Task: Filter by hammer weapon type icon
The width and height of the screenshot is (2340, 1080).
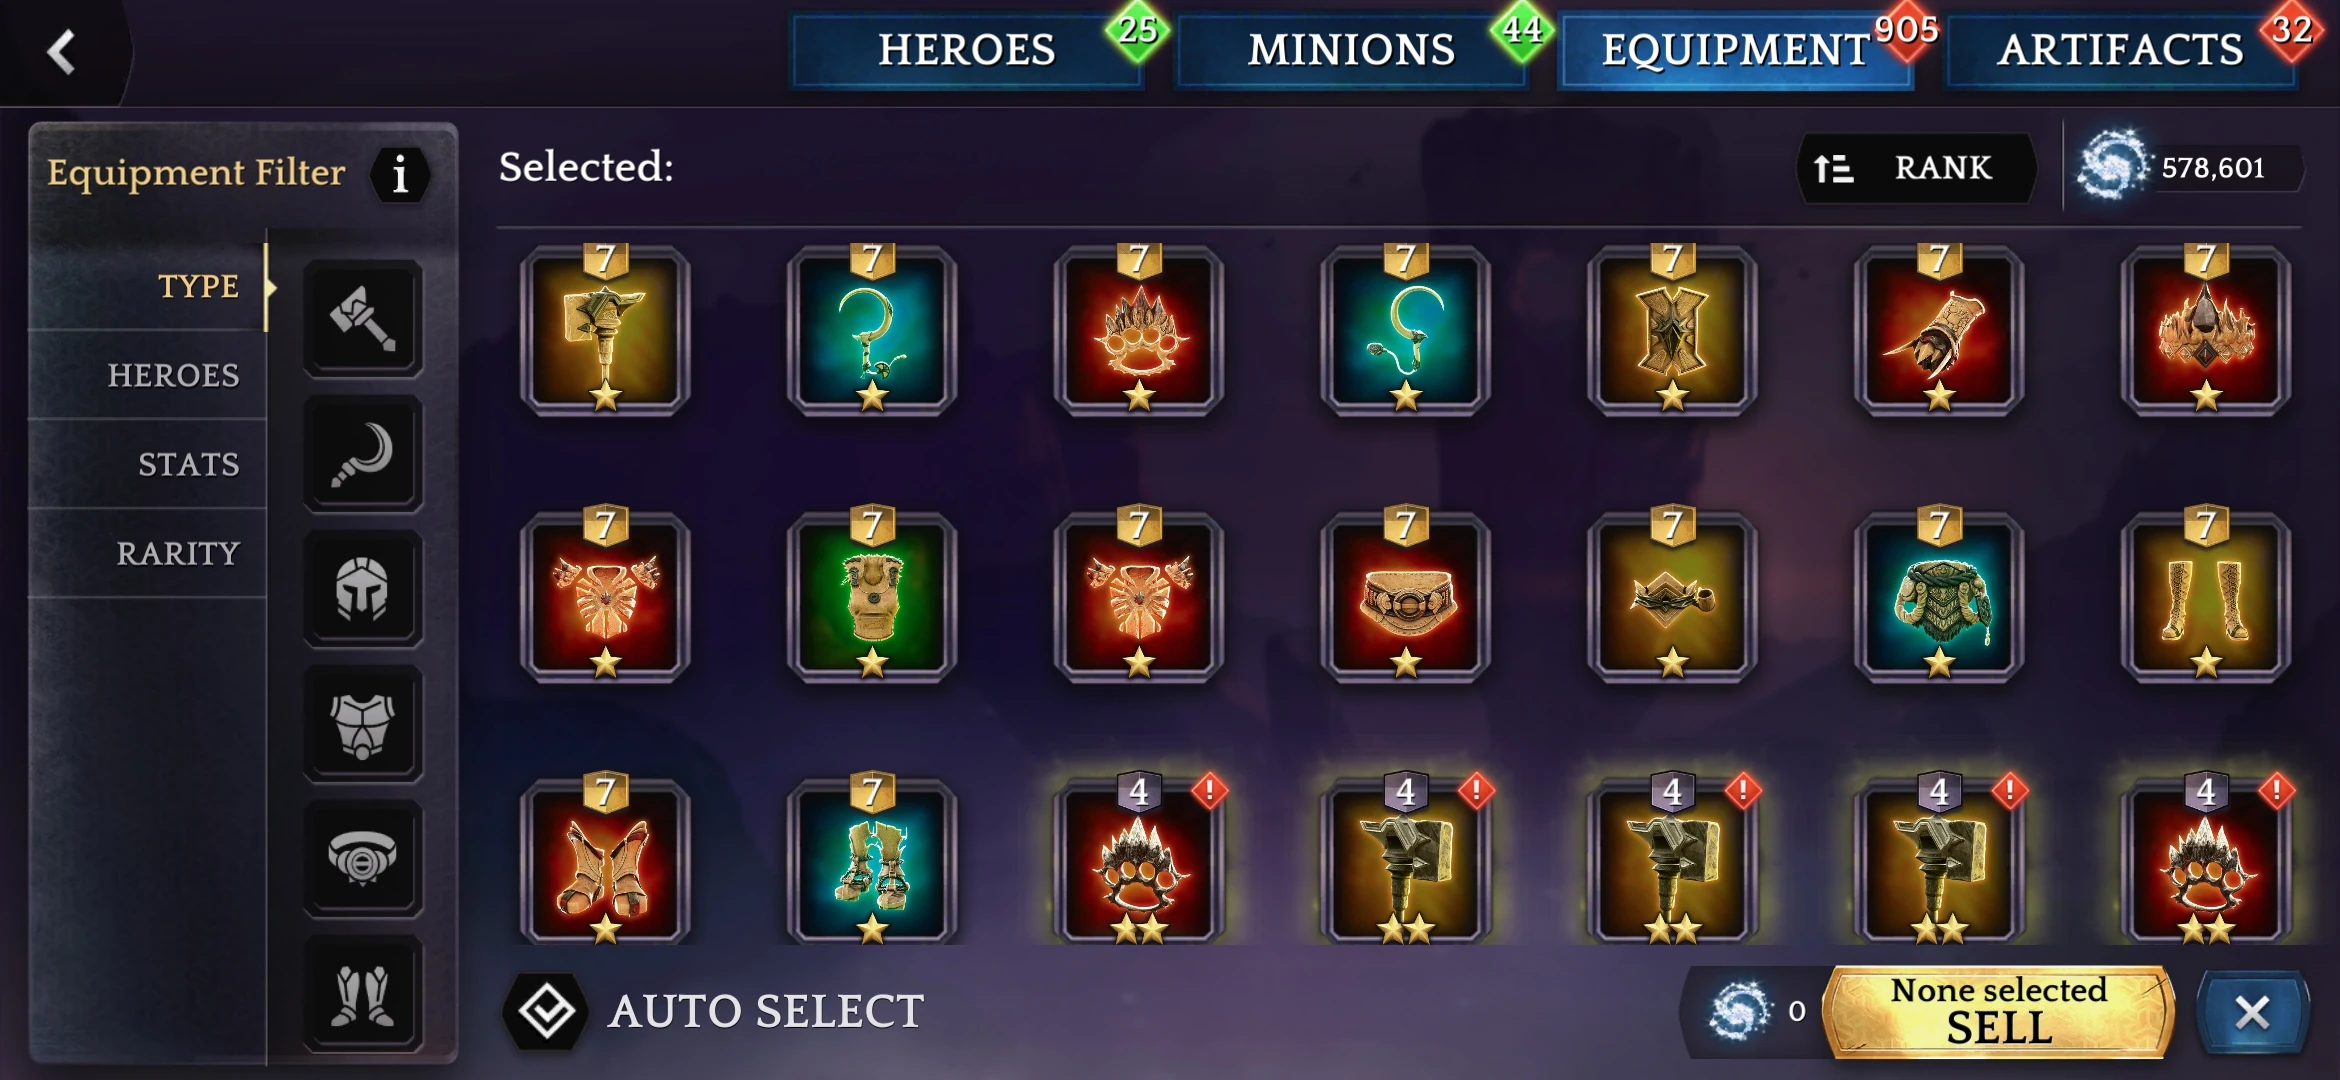Action: pos(363,319)
